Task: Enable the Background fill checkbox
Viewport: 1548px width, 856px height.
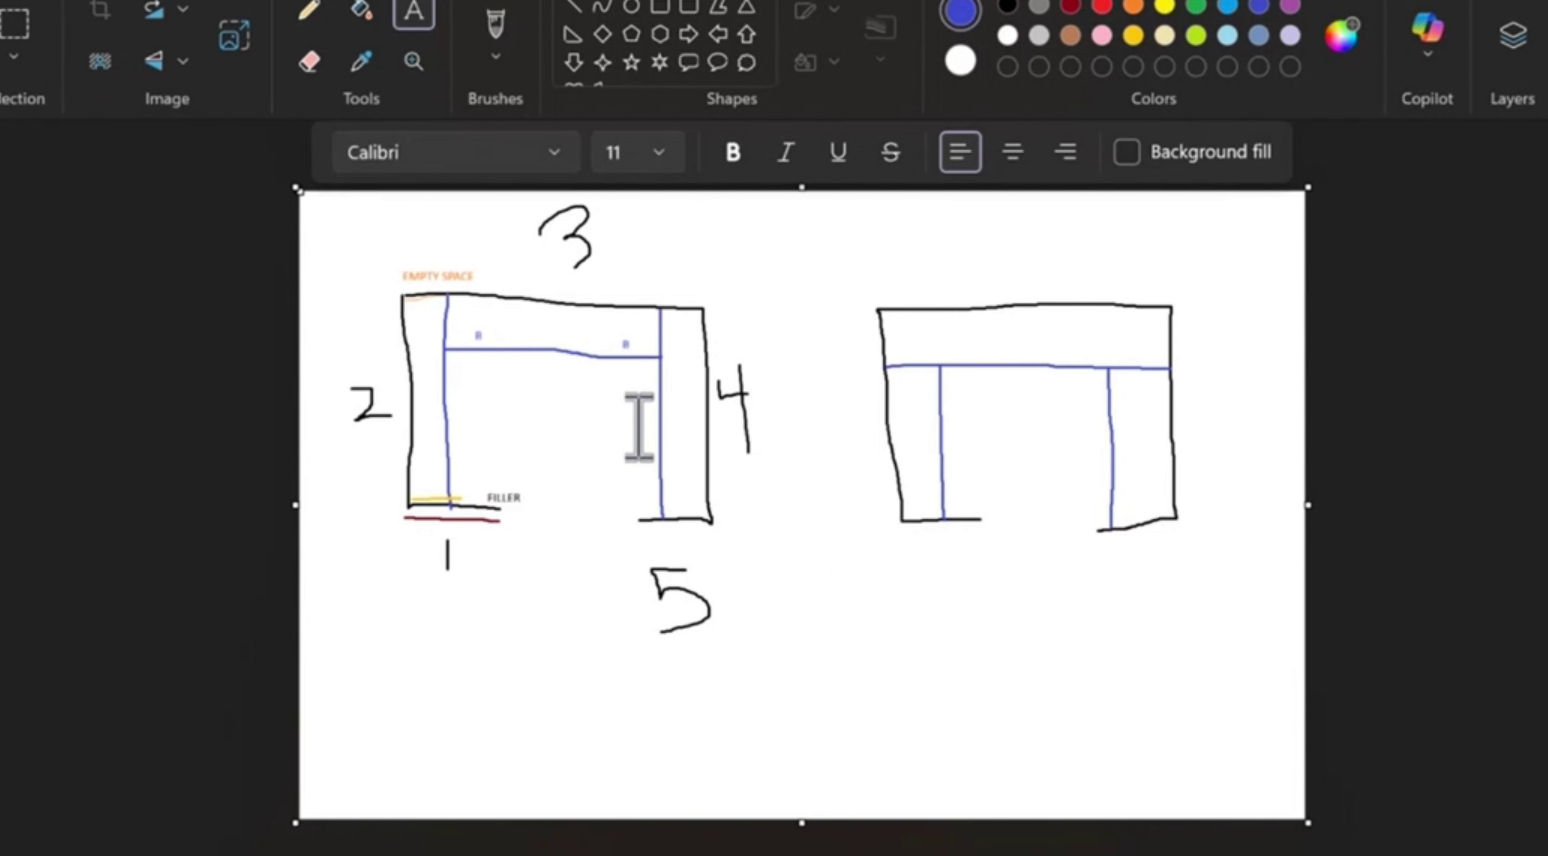Action: point(1127,152)
